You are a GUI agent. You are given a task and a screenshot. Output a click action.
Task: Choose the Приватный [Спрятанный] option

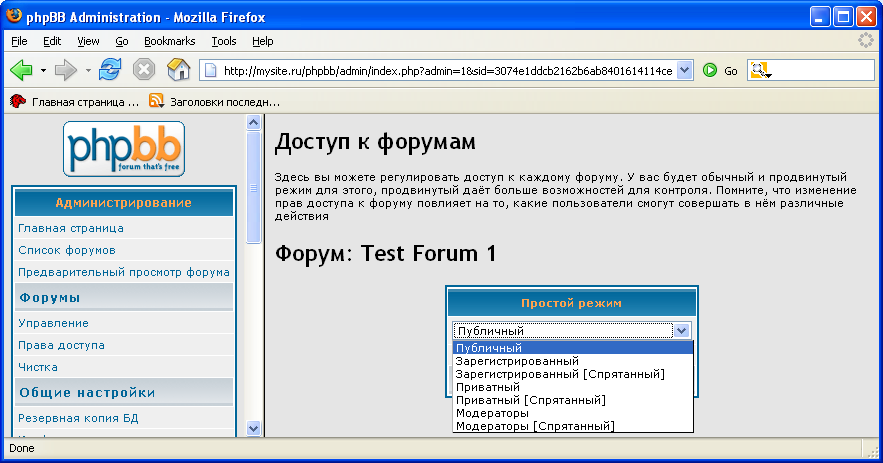573,400
